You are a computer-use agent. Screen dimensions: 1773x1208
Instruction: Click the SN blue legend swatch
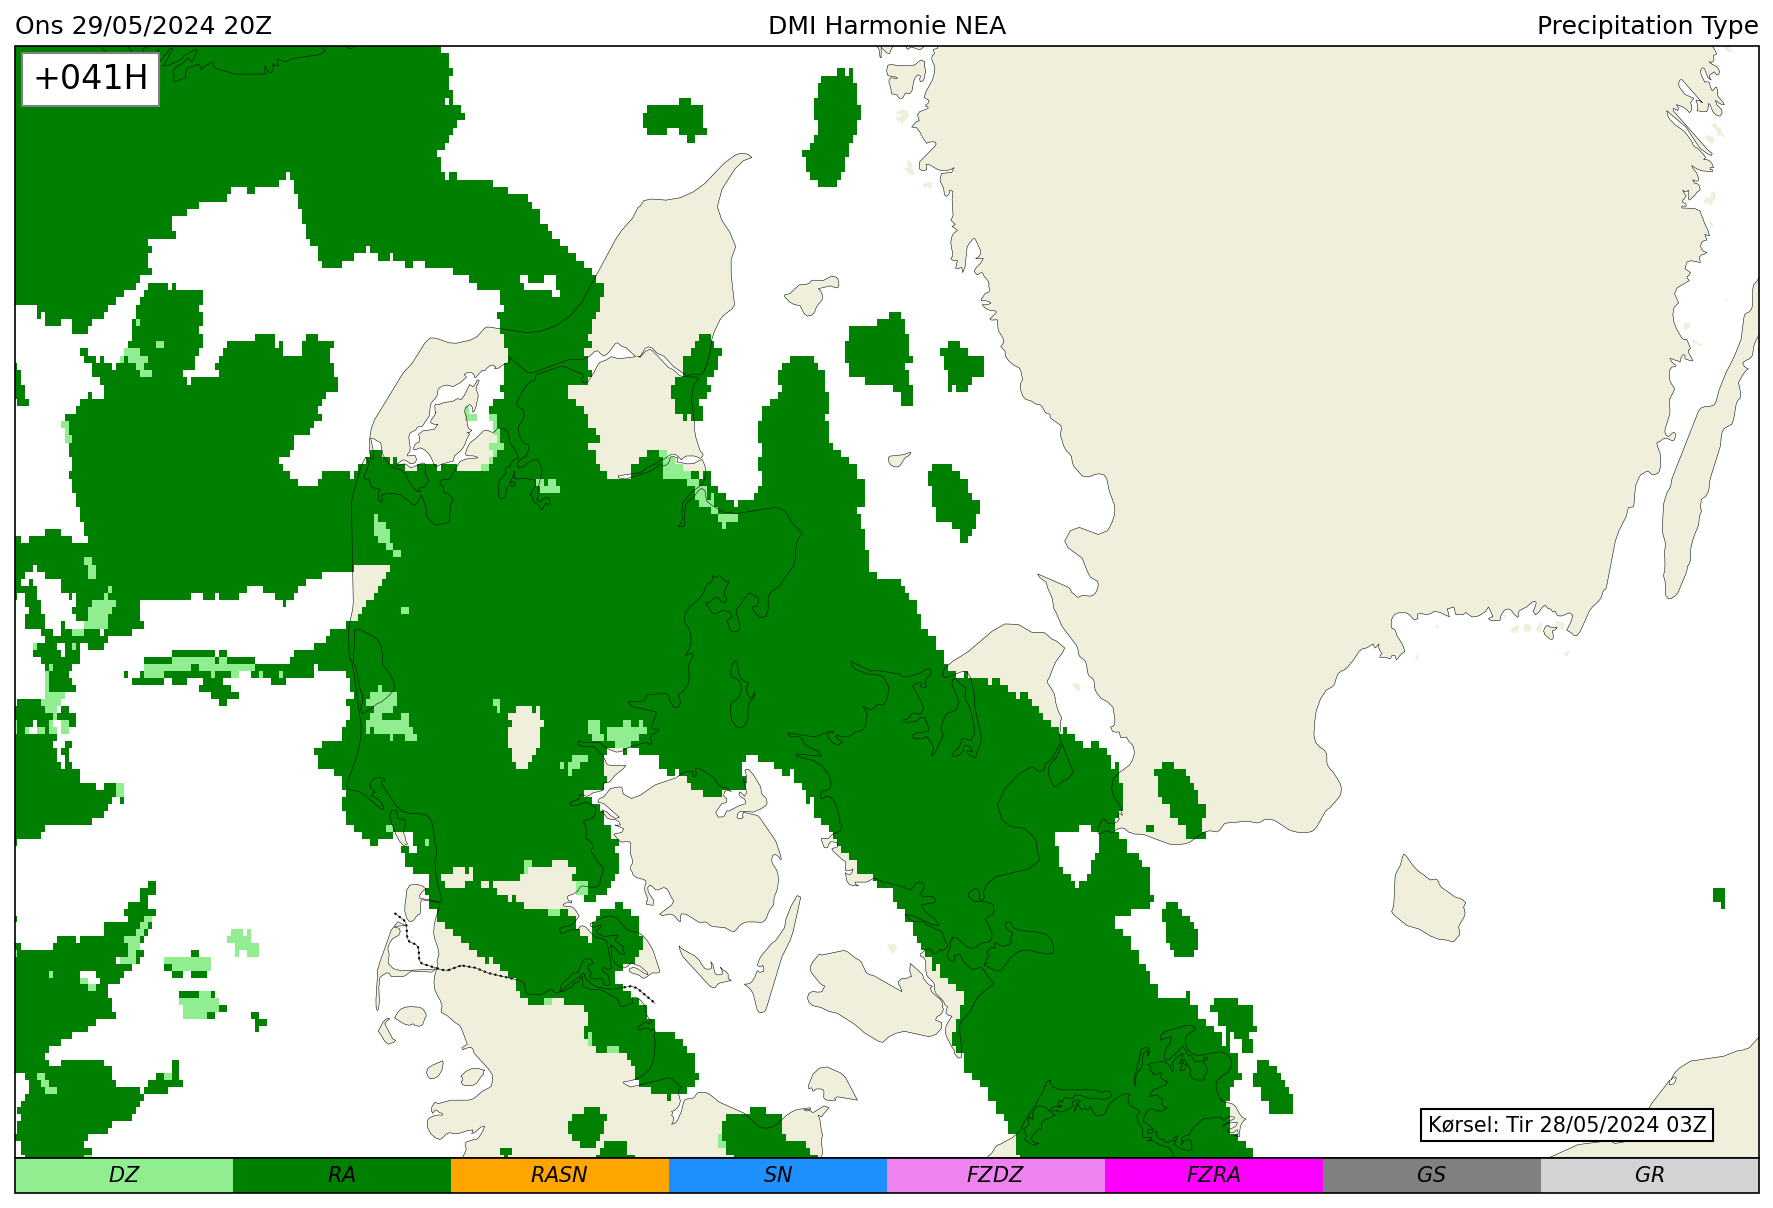[778, 1175]
